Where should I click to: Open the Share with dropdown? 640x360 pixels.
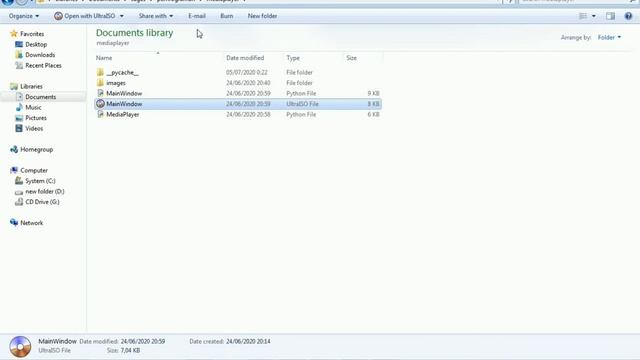tap(156, 16)
